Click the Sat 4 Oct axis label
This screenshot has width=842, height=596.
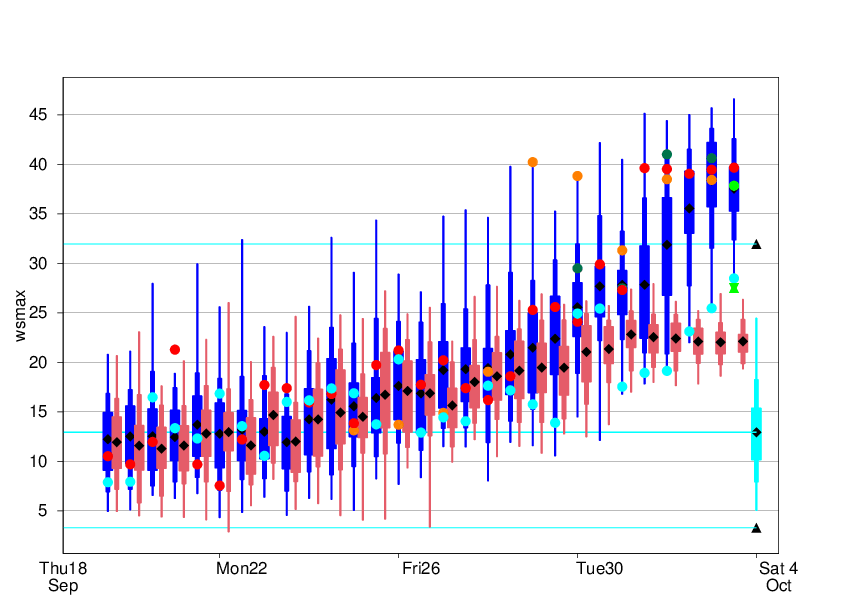point(770,577)
